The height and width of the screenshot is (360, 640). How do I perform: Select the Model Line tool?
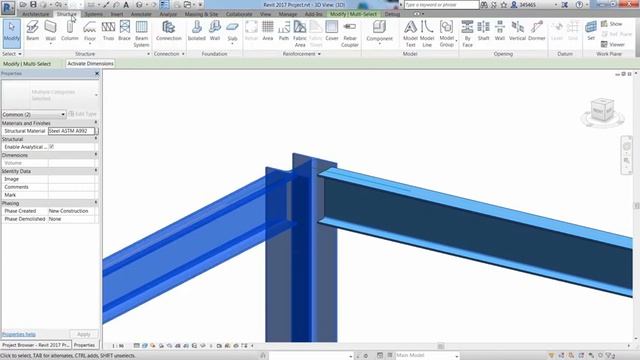[x=427, y=34]
